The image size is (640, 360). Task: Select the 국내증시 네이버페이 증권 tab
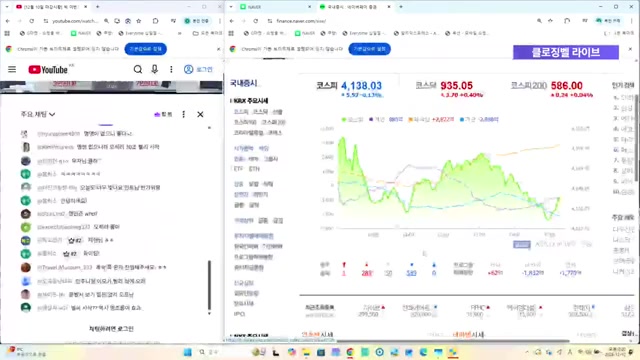coord(354,7)
